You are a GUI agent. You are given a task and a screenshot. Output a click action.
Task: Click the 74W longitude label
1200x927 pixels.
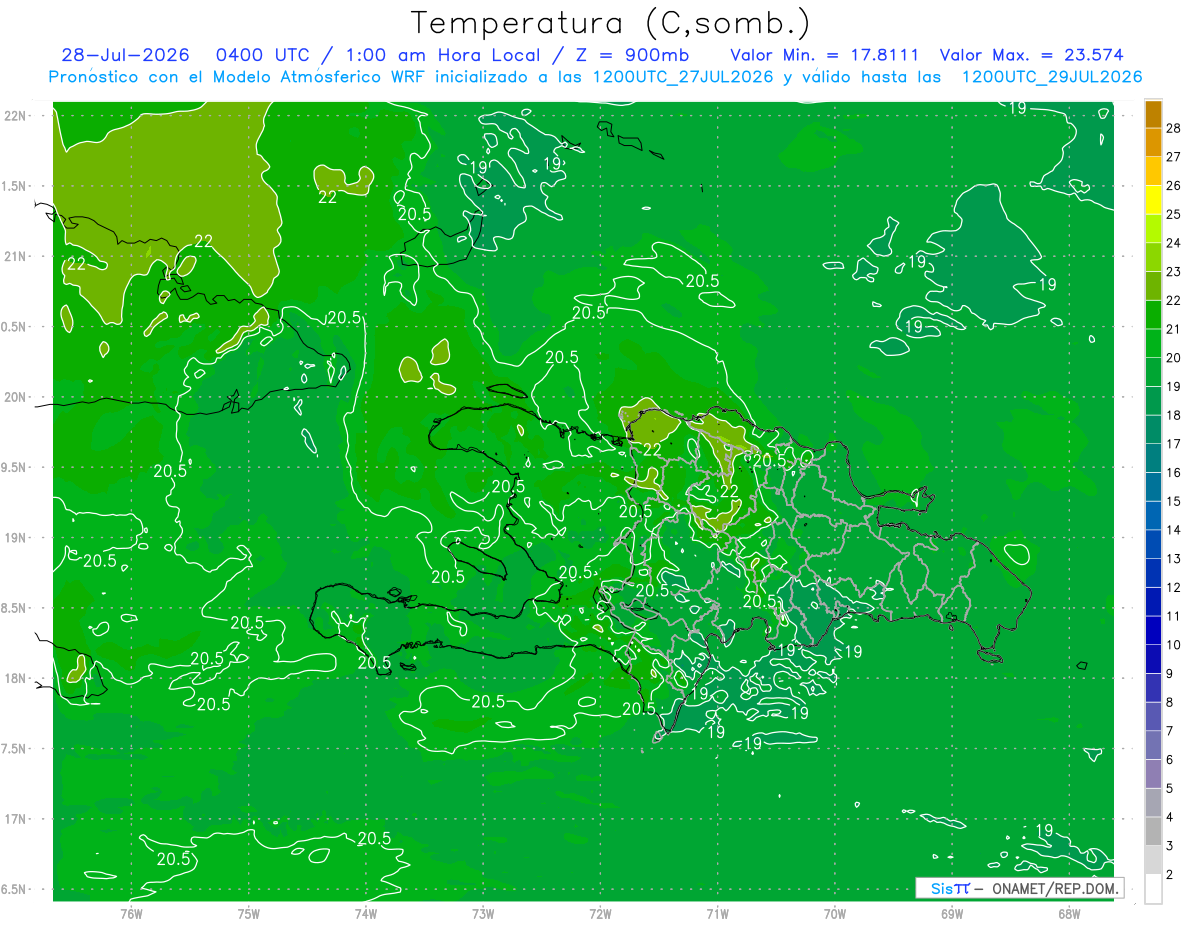point(365,913)
